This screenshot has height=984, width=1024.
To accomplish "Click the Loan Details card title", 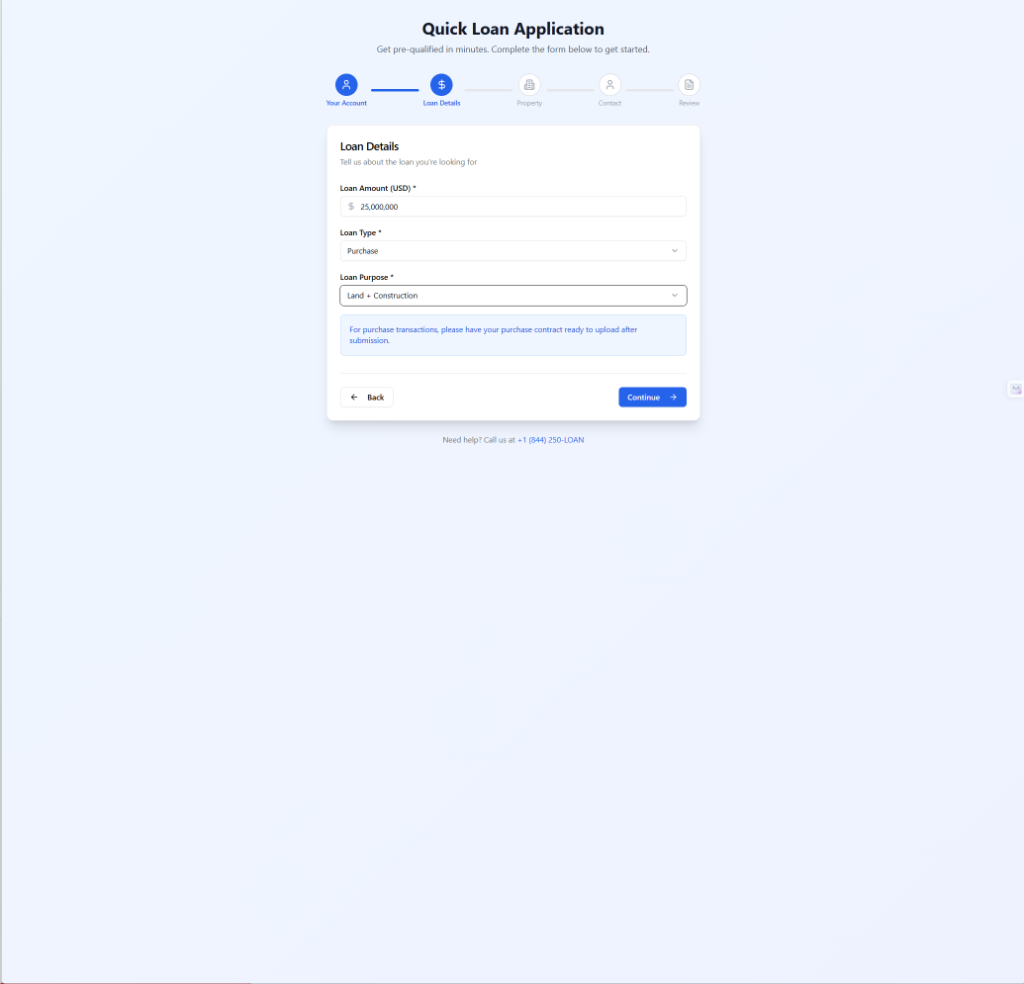I will coord(369,146).
